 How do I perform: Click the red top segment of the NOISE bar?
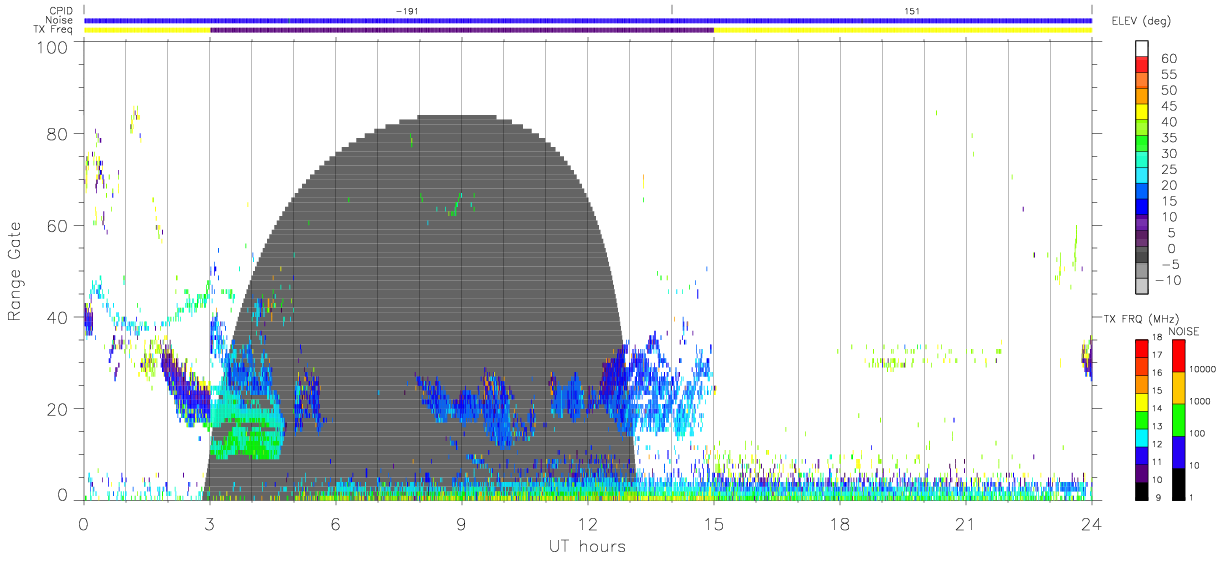[x=1177, y=355]
